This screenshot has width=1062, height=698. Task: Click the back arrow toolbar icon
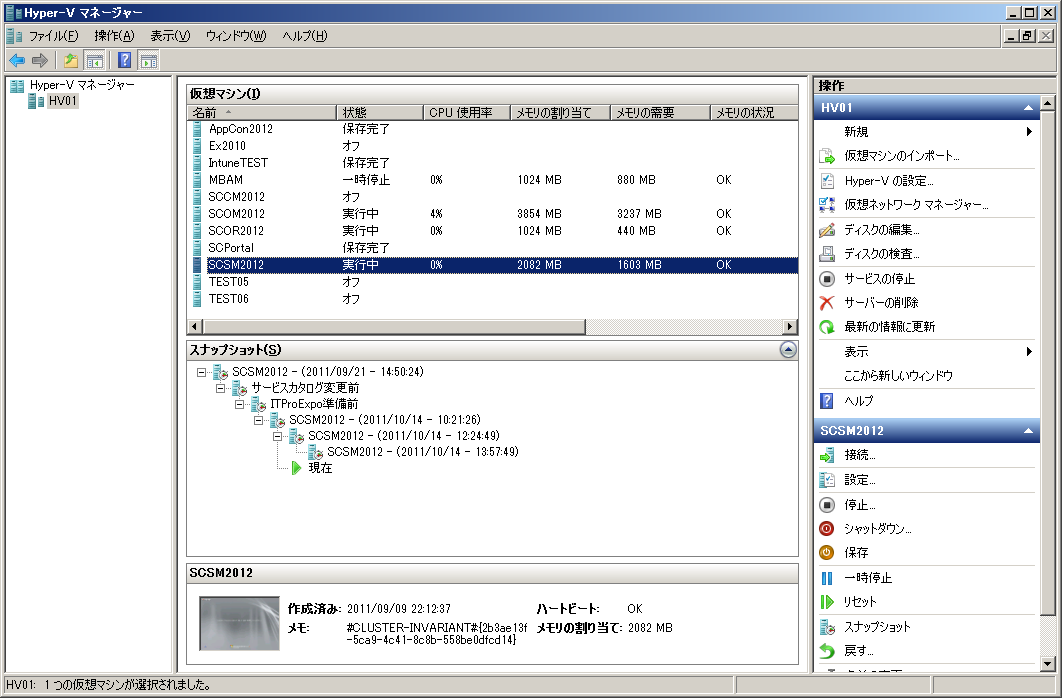pyautogui.click(x=17, y=60)
